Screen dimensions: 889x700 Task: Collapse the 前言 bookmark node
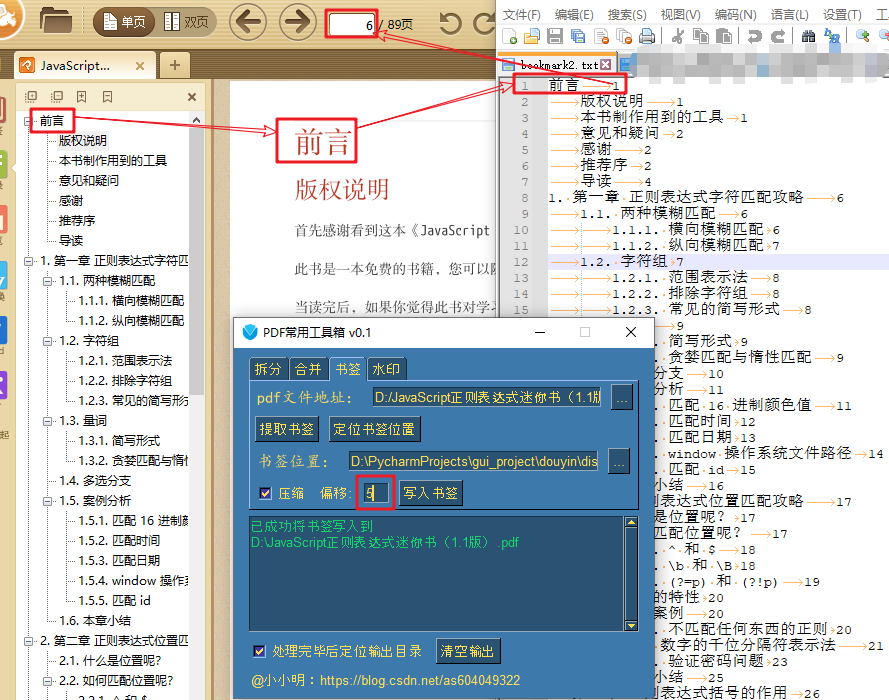click(28, 121)
